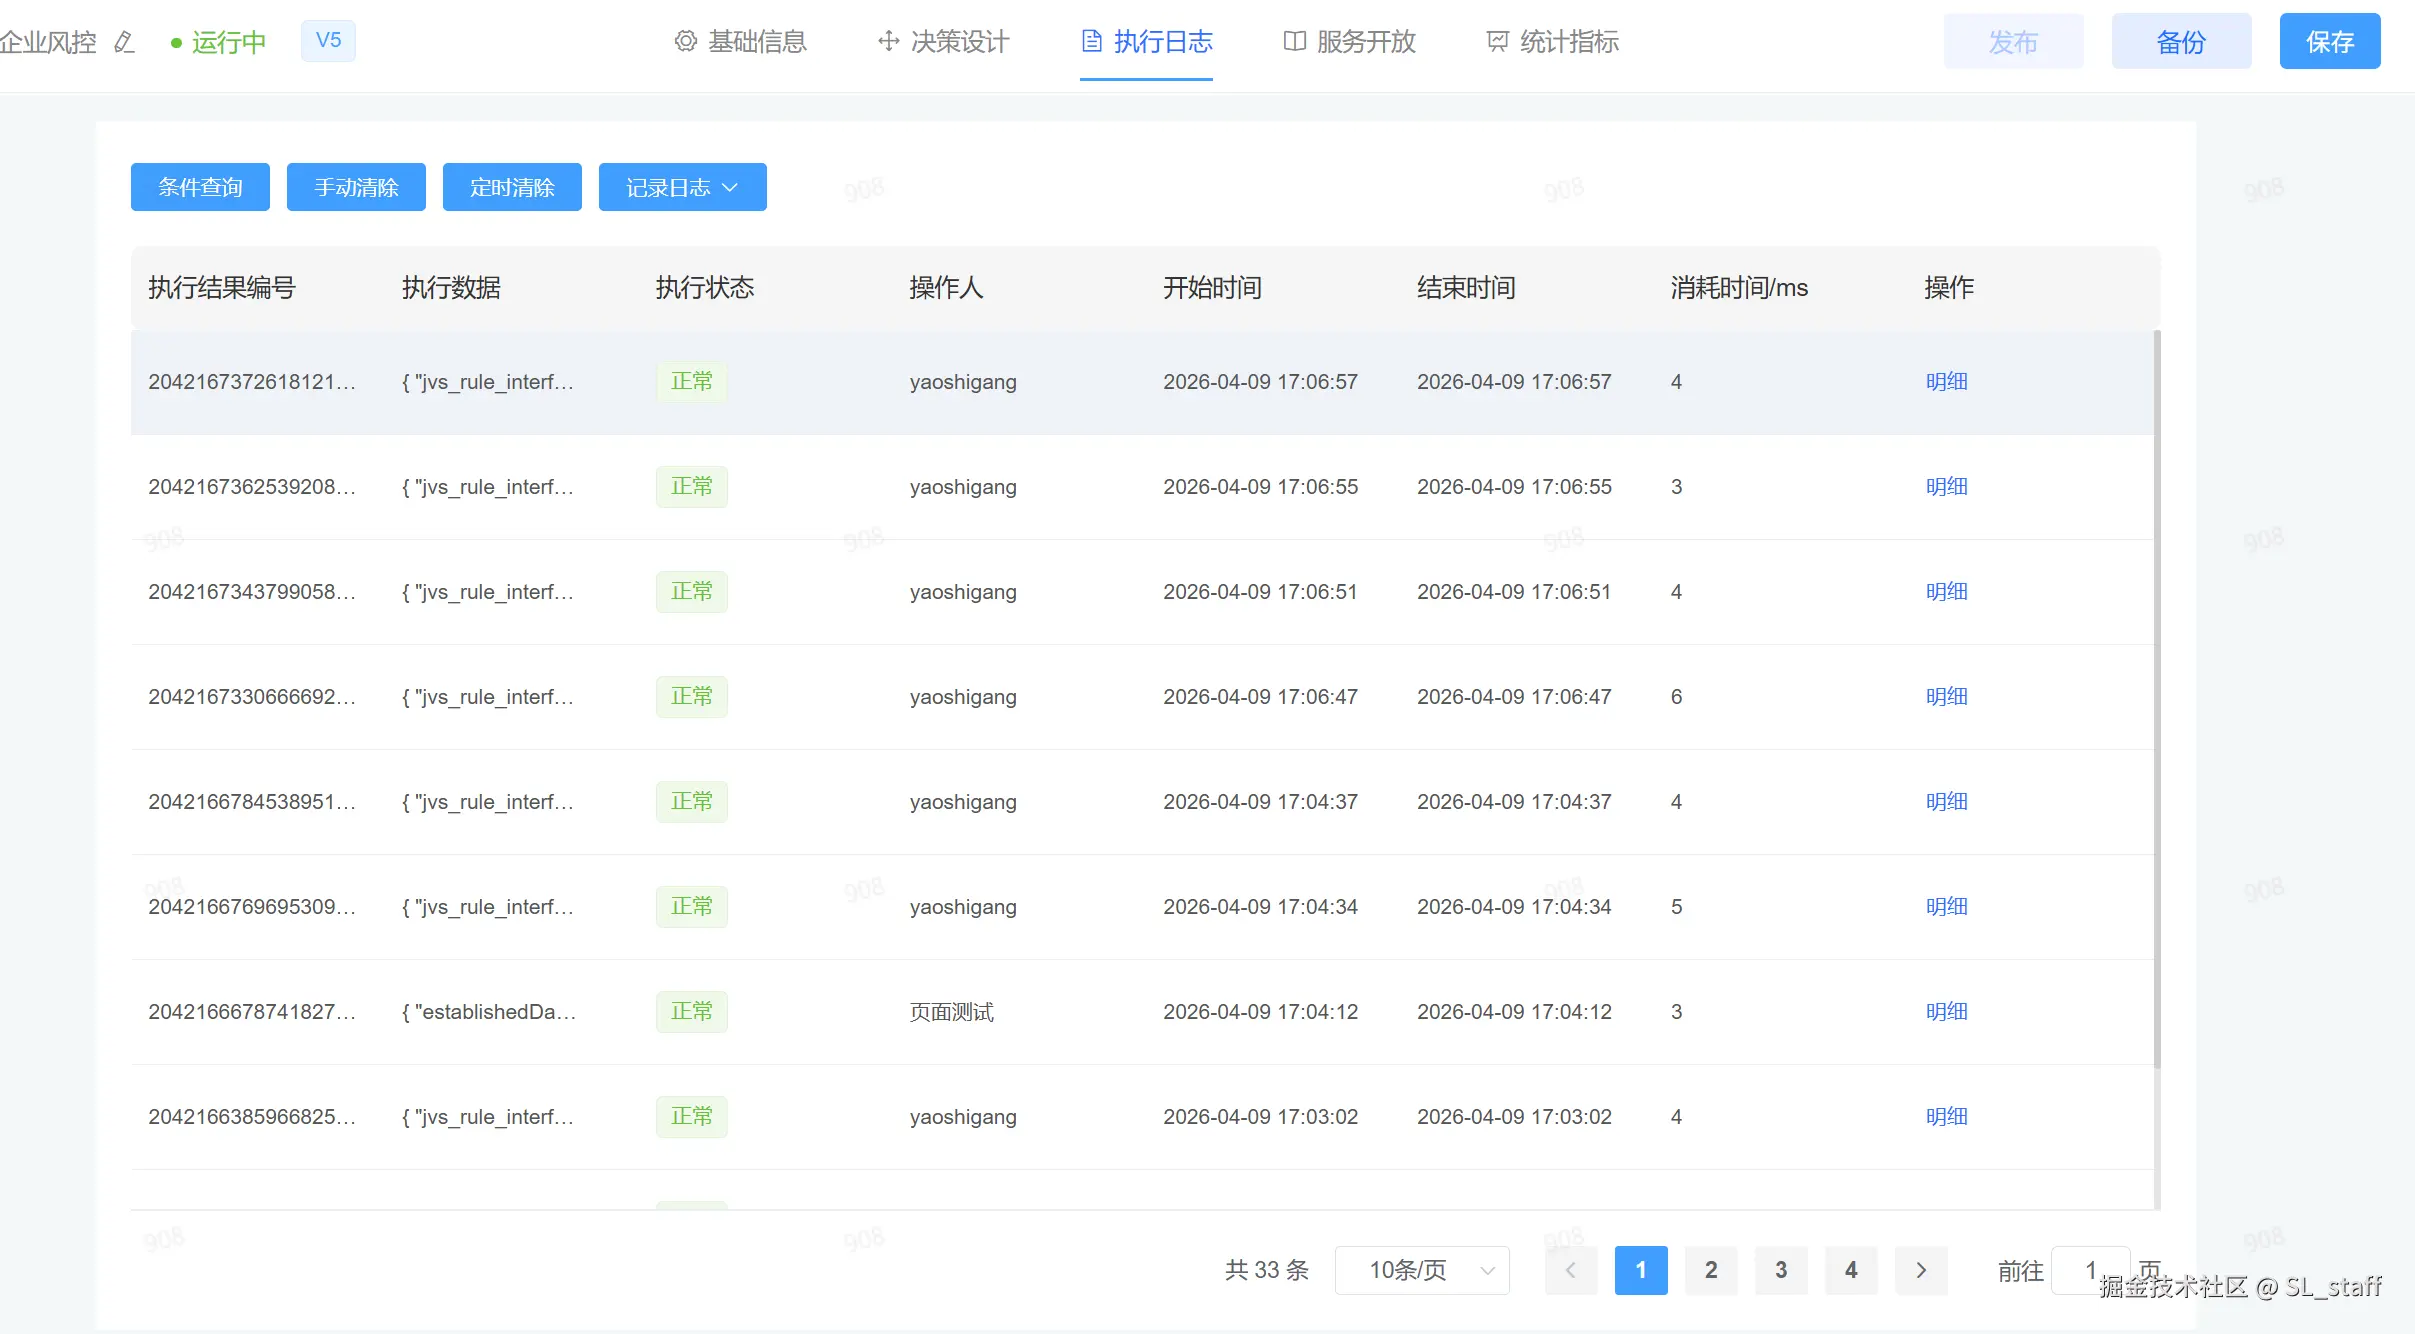Click the document icon on 执行日志 tab

coord(1092,41)
